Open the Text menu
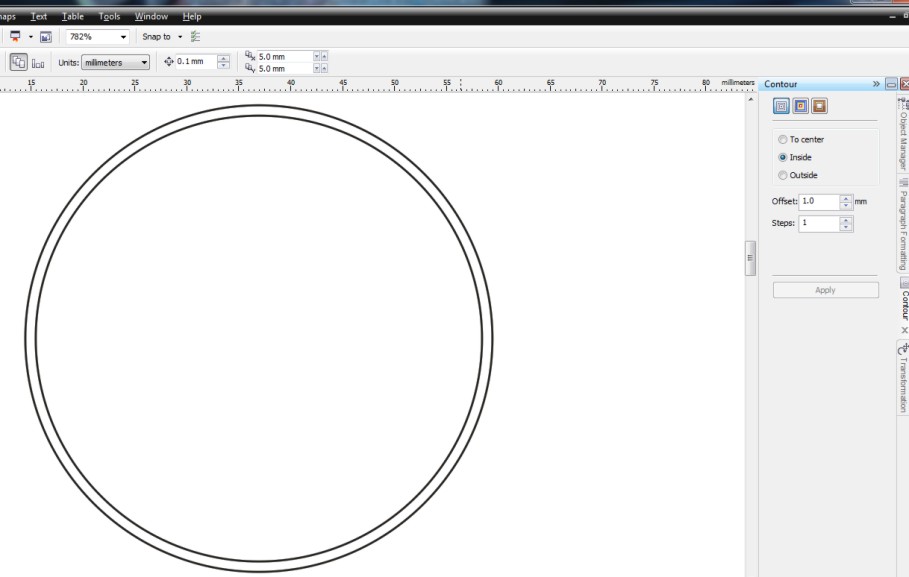Screen dimensions: 909x577 [39, 16]
